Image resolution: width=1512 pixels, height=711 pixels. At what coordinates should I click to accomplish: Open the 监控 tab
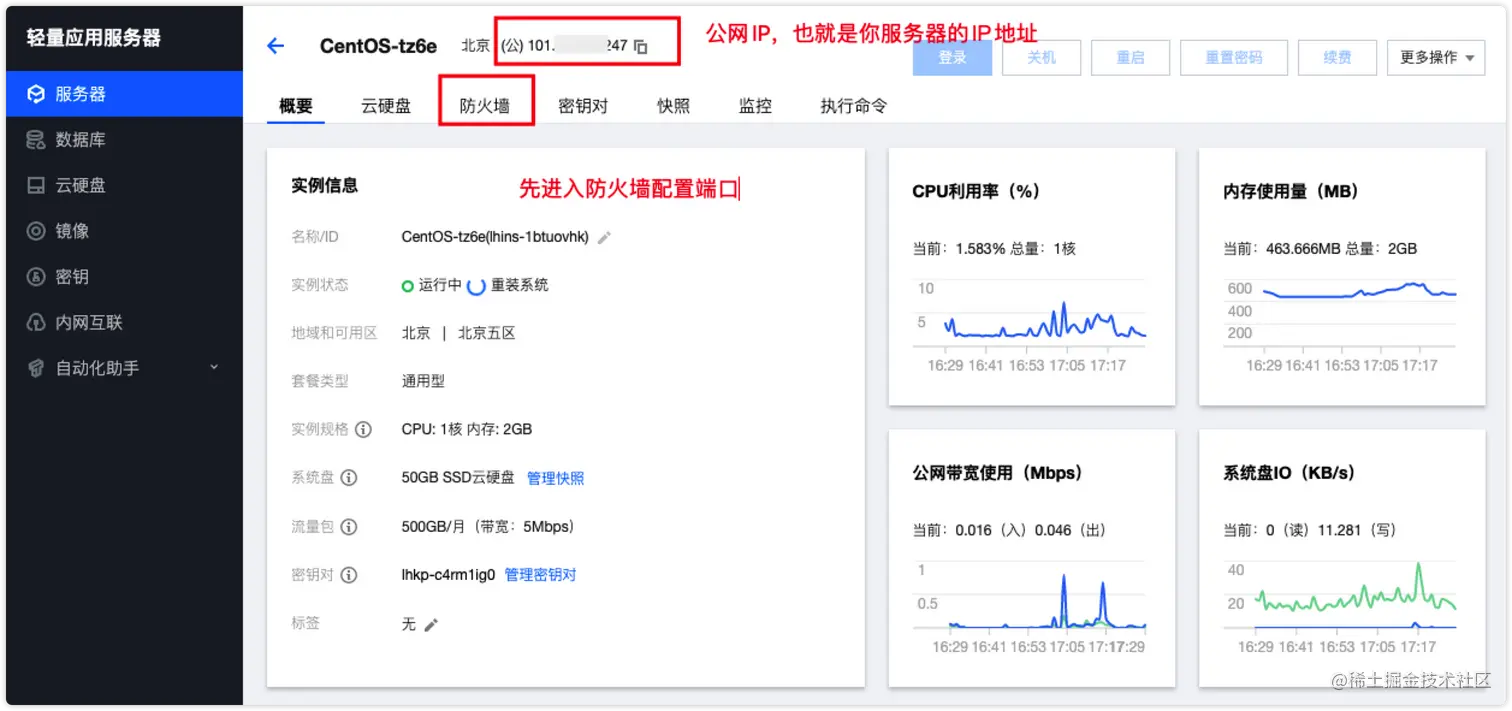click(755, 106)
